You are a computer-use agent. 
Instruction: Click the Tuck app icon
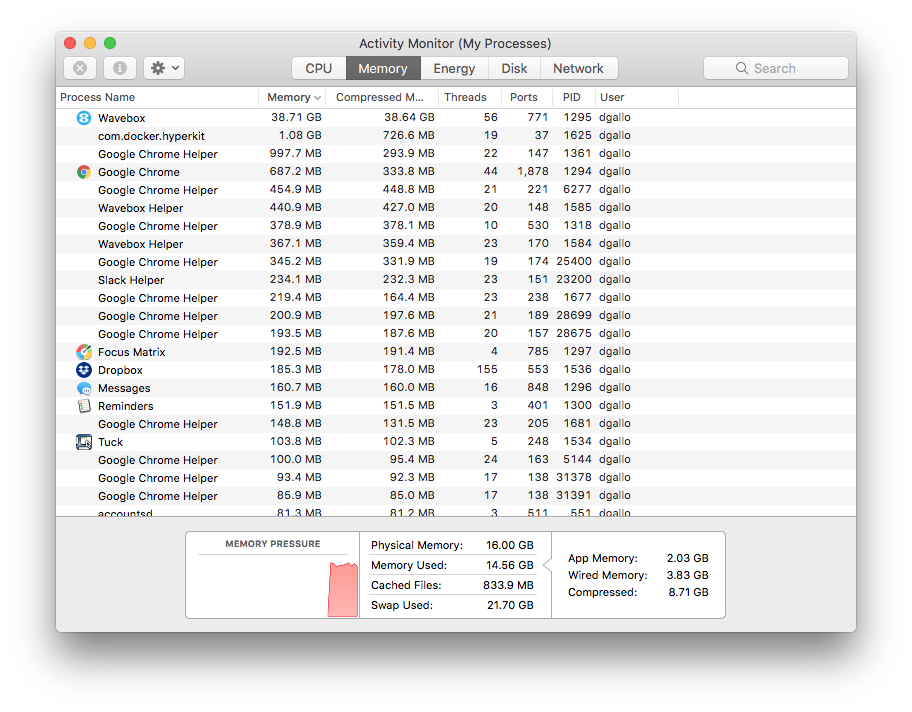point(83,441)
